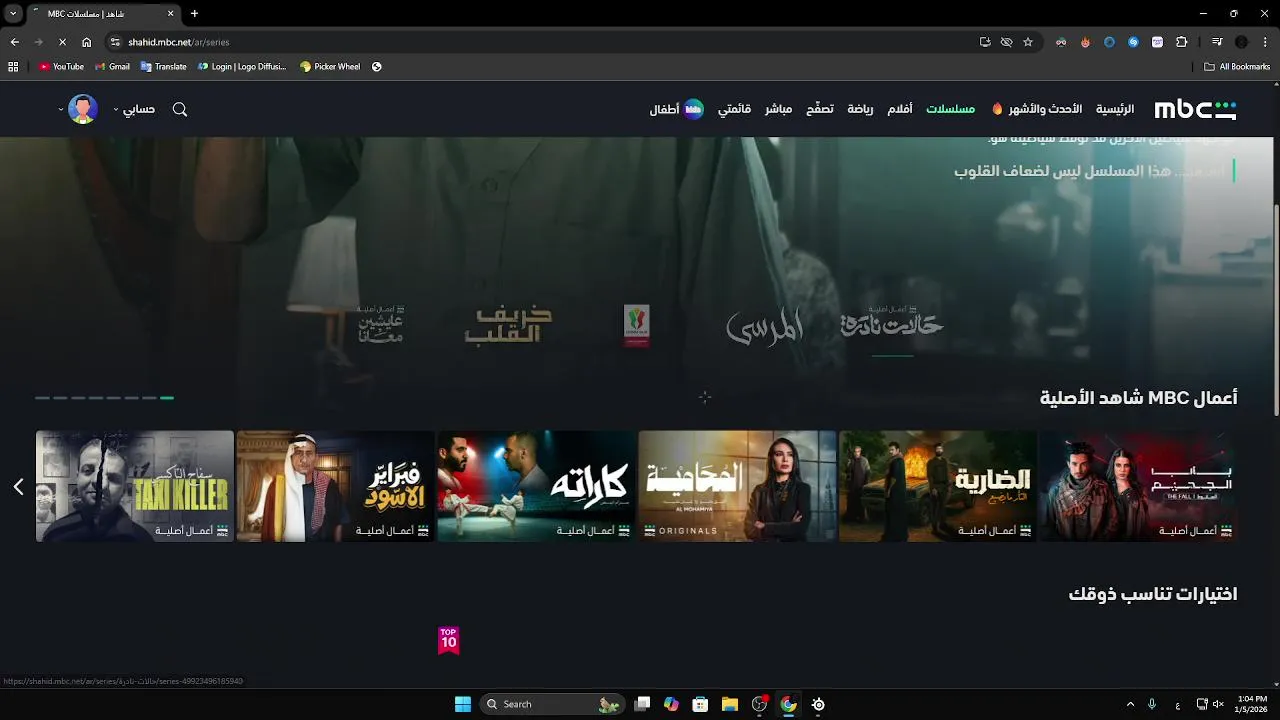1280x720 pixels.
Task: Go back with browser back arrow
Action: pyautogui.click(x=14, y=42)
